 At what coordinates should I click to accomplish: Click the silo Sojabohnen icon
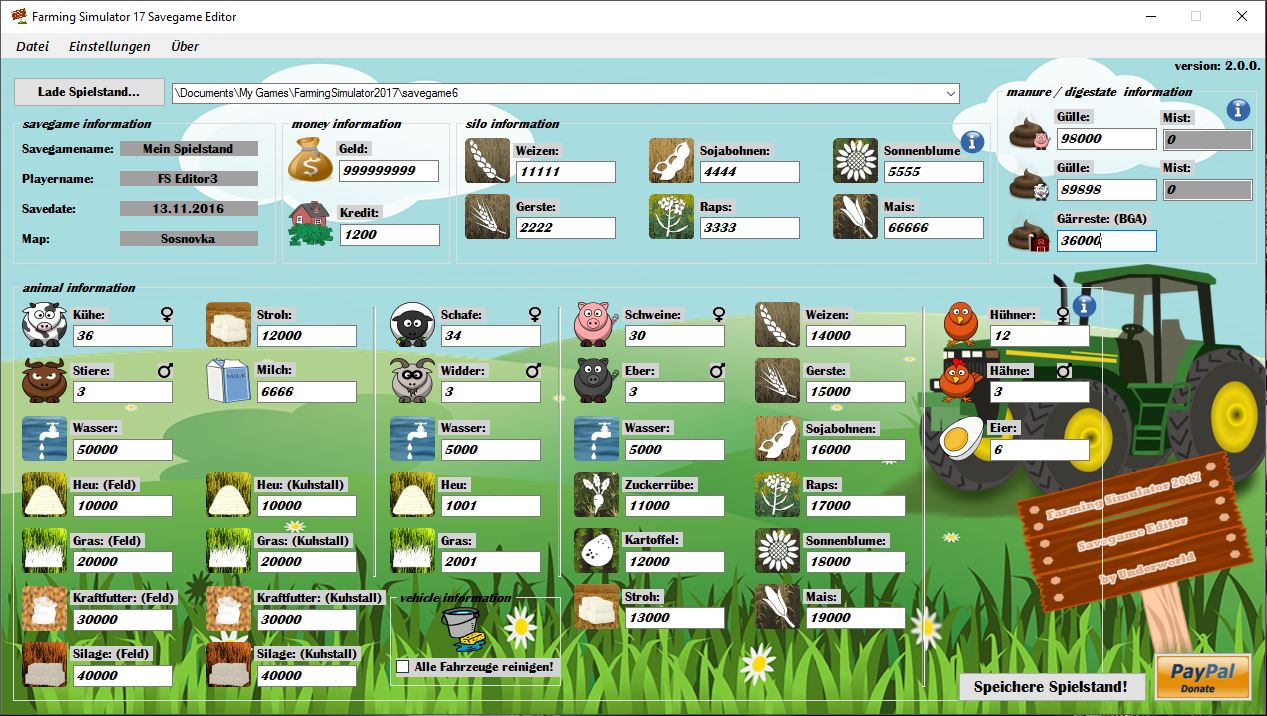671,160
